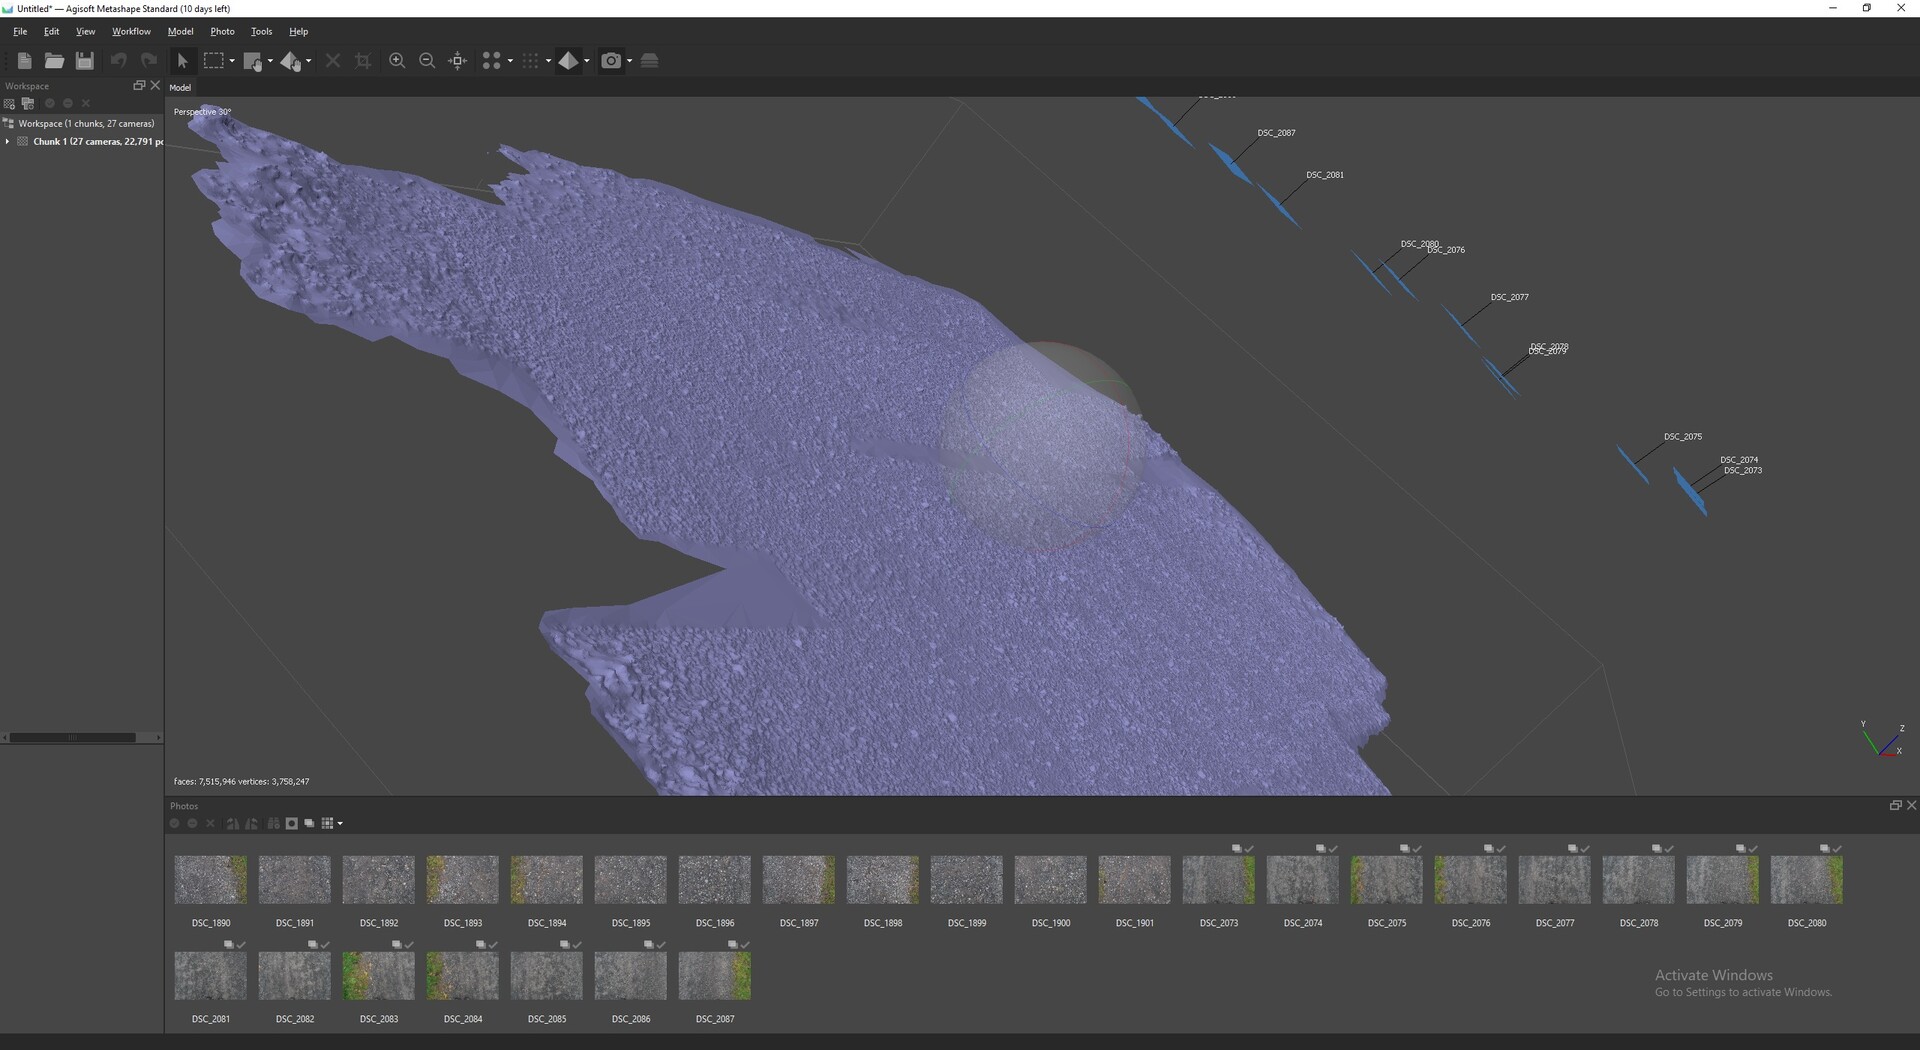Image resolution: width=1920 pixels, height=1050 pixels.
Task: Expand the Chunk 1 tree item
Action: tap(8, 142)
